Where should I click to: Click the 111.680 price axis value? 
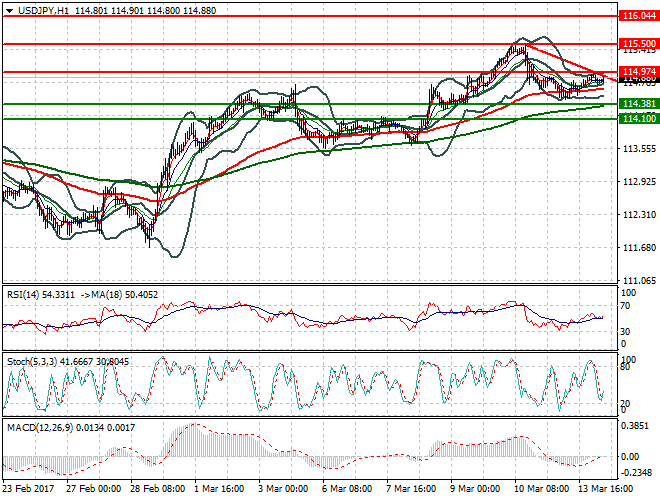(x=639, y=247)
